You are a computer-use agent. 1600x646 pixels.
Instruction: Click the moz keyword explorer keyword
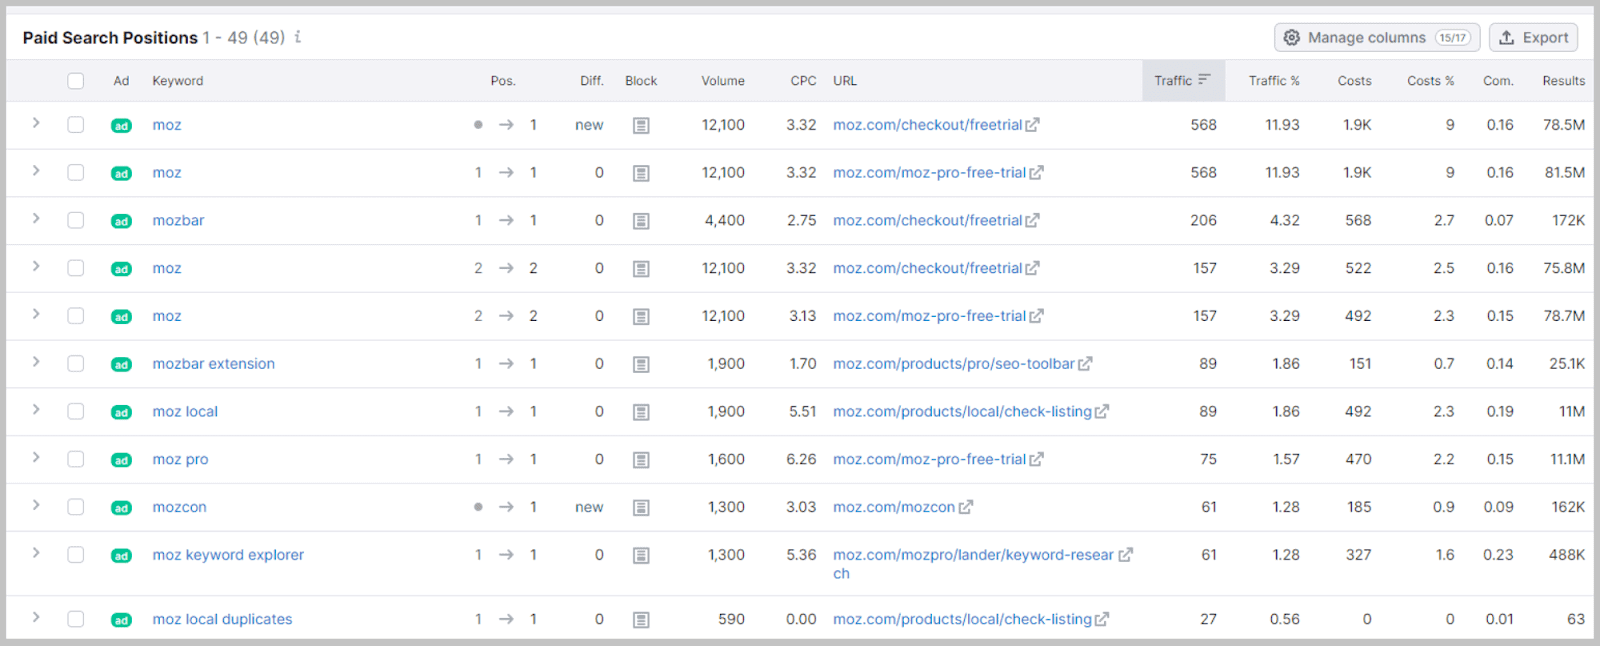(228, 555)
